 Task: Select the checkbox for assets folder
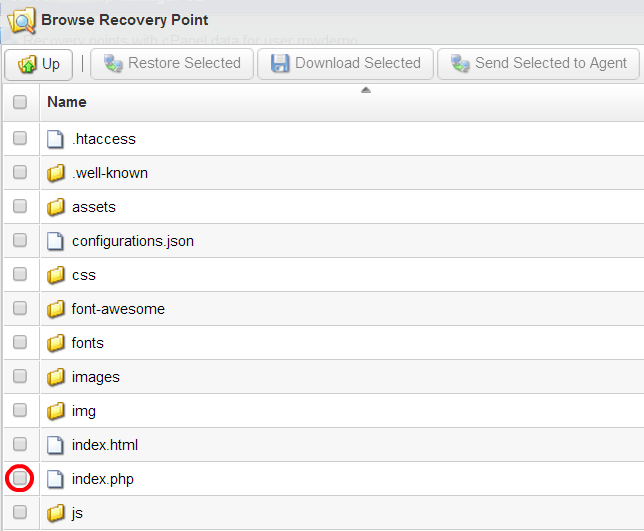click(20, 206)
